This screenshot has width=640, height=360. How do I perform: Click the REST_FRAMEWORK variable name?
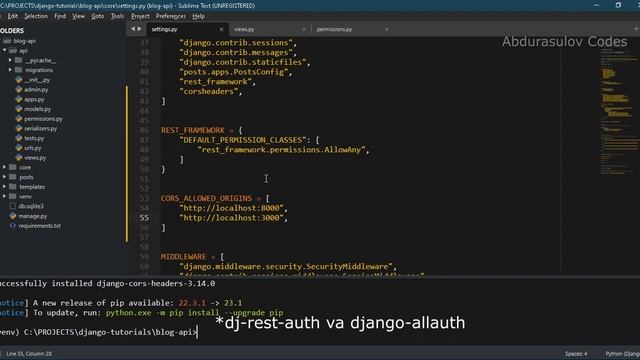(x=193, y=130)
